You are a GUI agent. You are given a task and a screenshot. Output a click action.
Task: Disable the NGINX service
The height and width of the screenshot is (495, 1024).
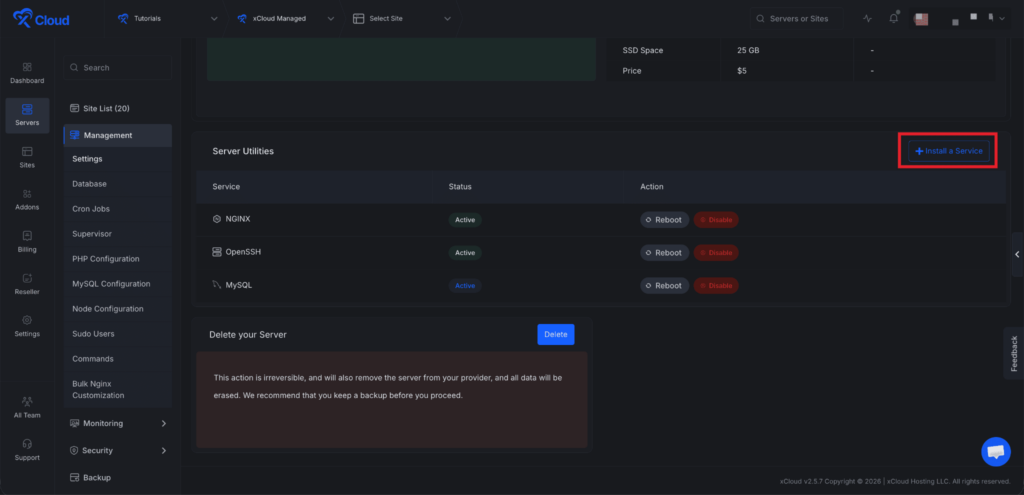716,219
